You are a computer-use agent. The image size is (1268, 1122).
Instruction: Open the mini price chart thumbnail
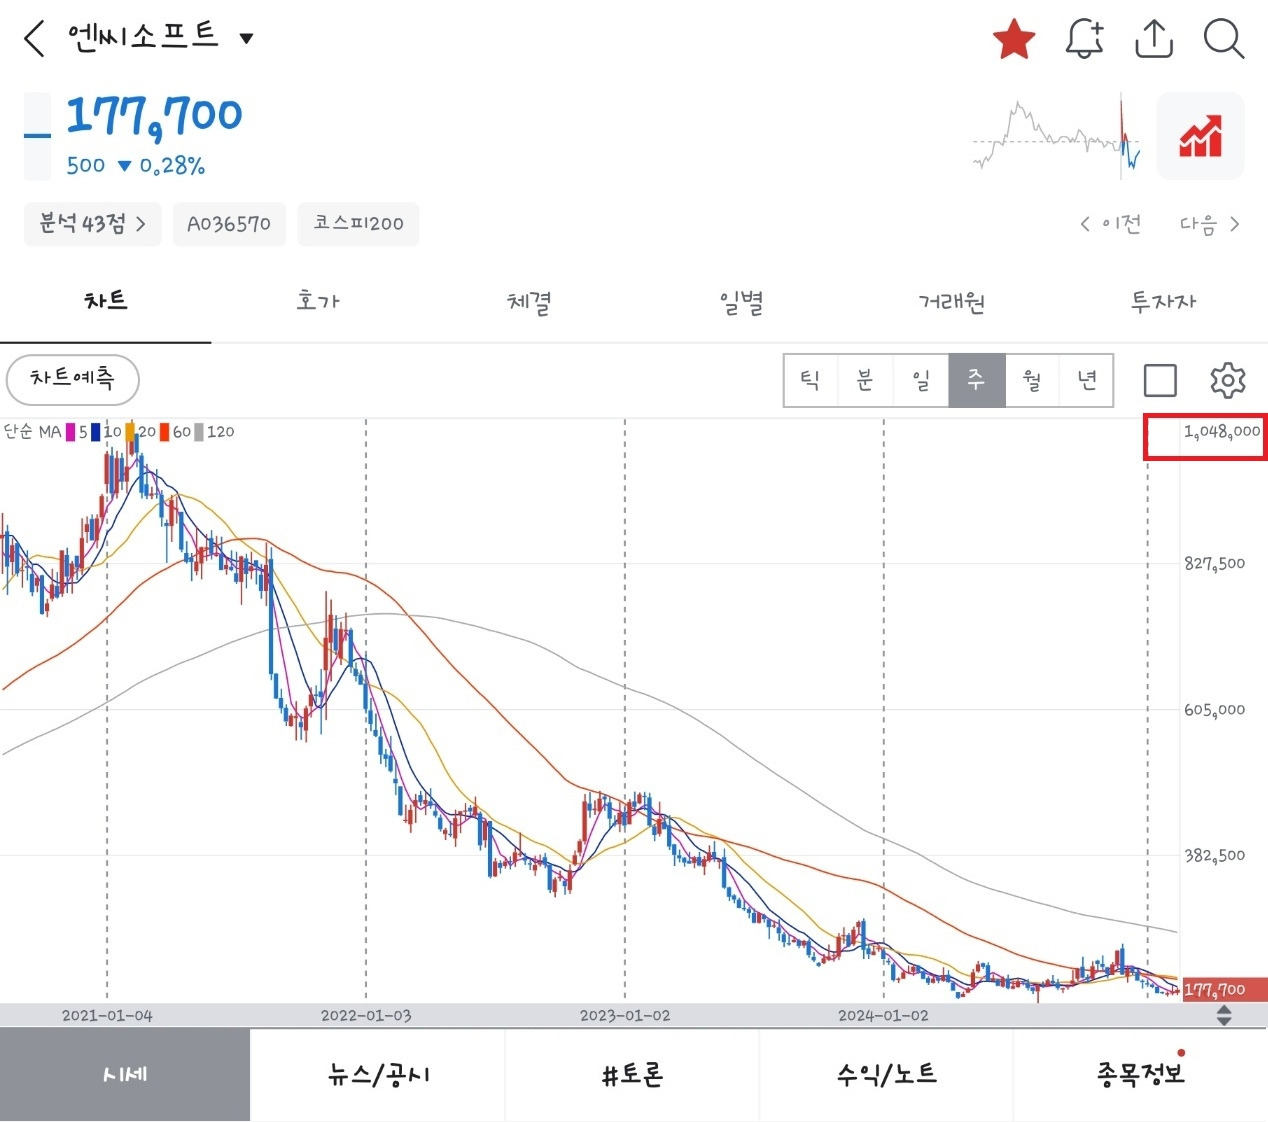[1057, 136]
